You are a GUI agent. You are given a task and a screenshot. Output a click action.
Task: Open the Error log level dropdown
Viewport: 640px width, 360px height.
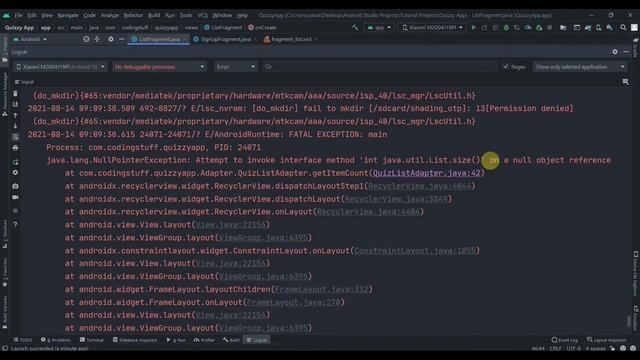tap(236, 67)
